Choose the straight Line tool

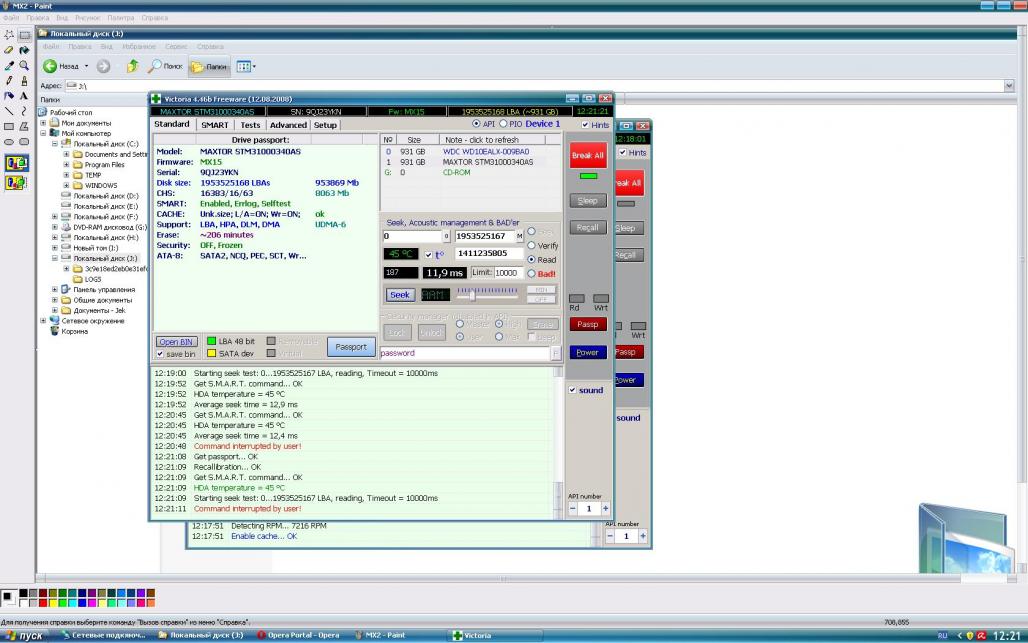[x=9, y=111]
